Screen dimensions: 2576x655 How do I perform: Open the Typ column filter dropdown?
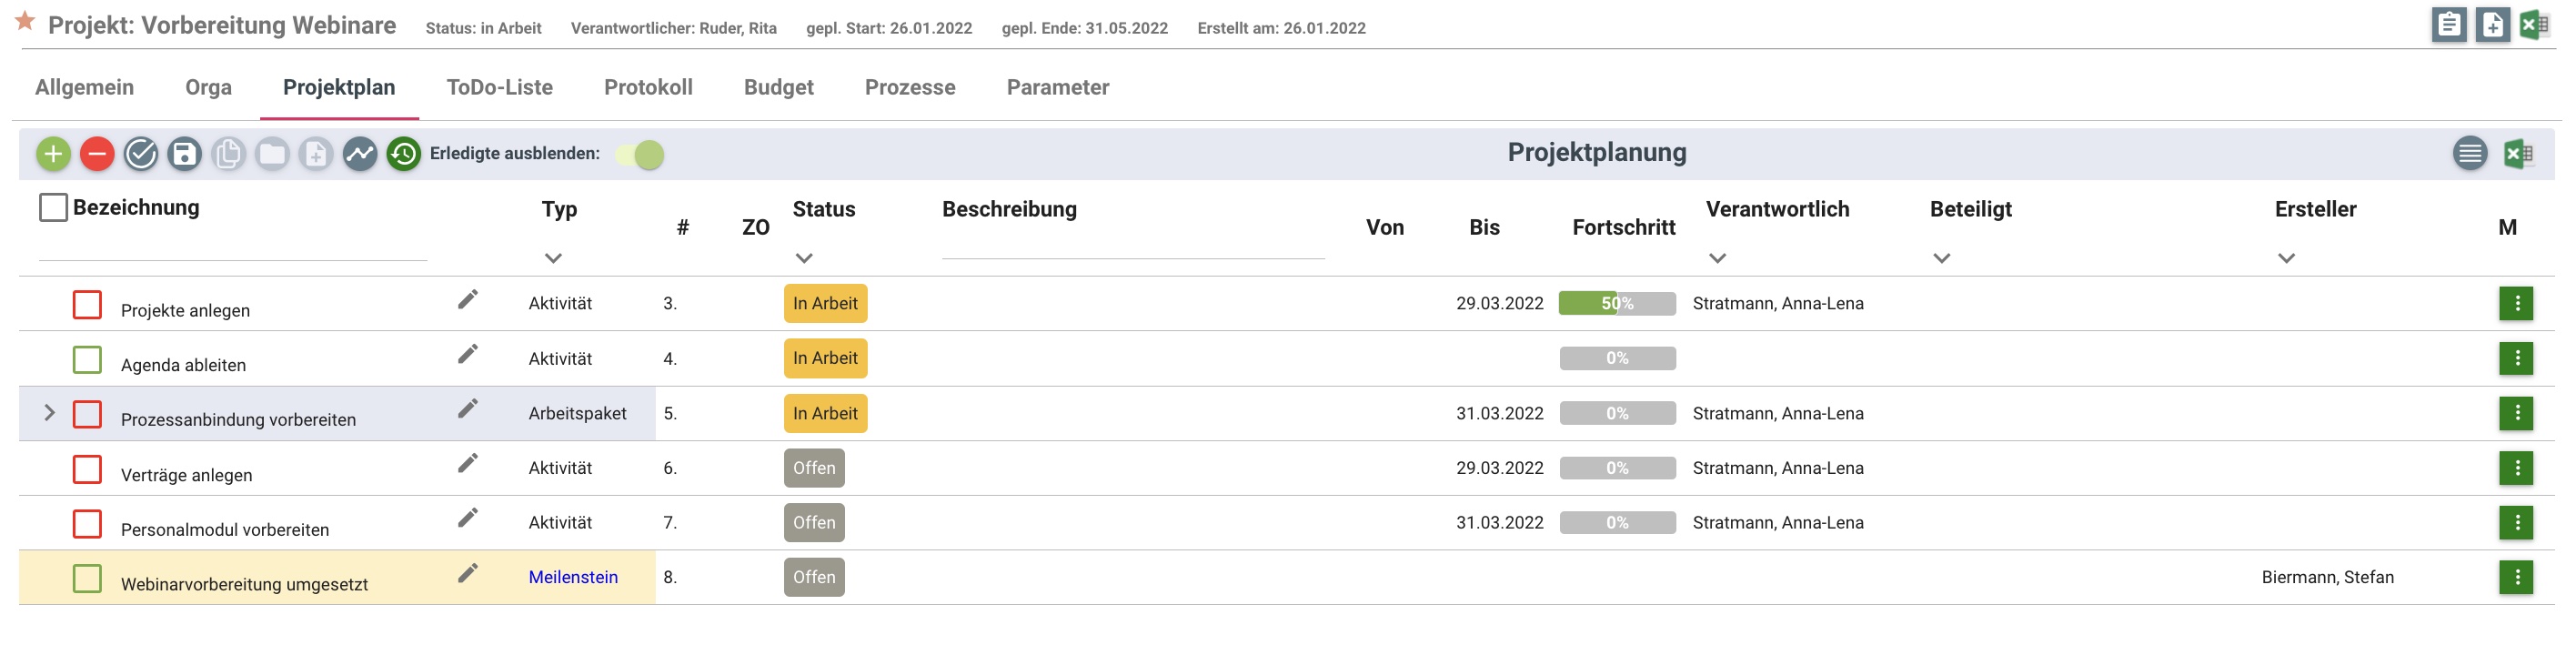(x=553, y=258)
